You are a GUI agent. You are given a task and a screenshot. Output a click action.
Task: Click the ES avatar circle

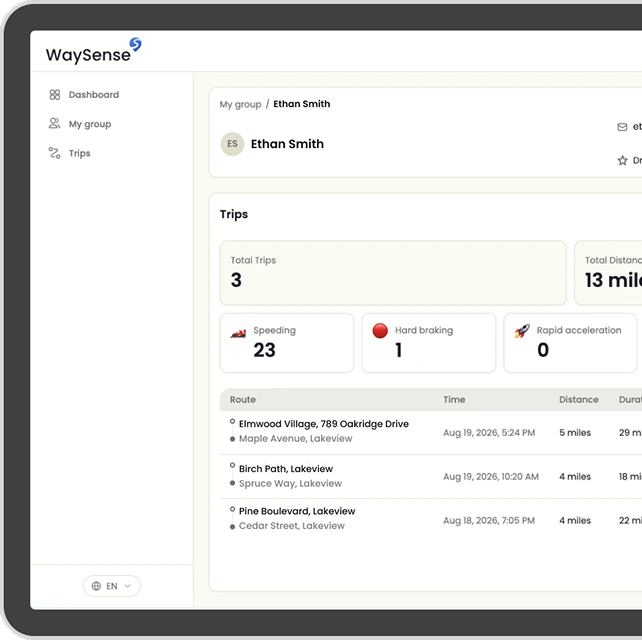[232, 144]
